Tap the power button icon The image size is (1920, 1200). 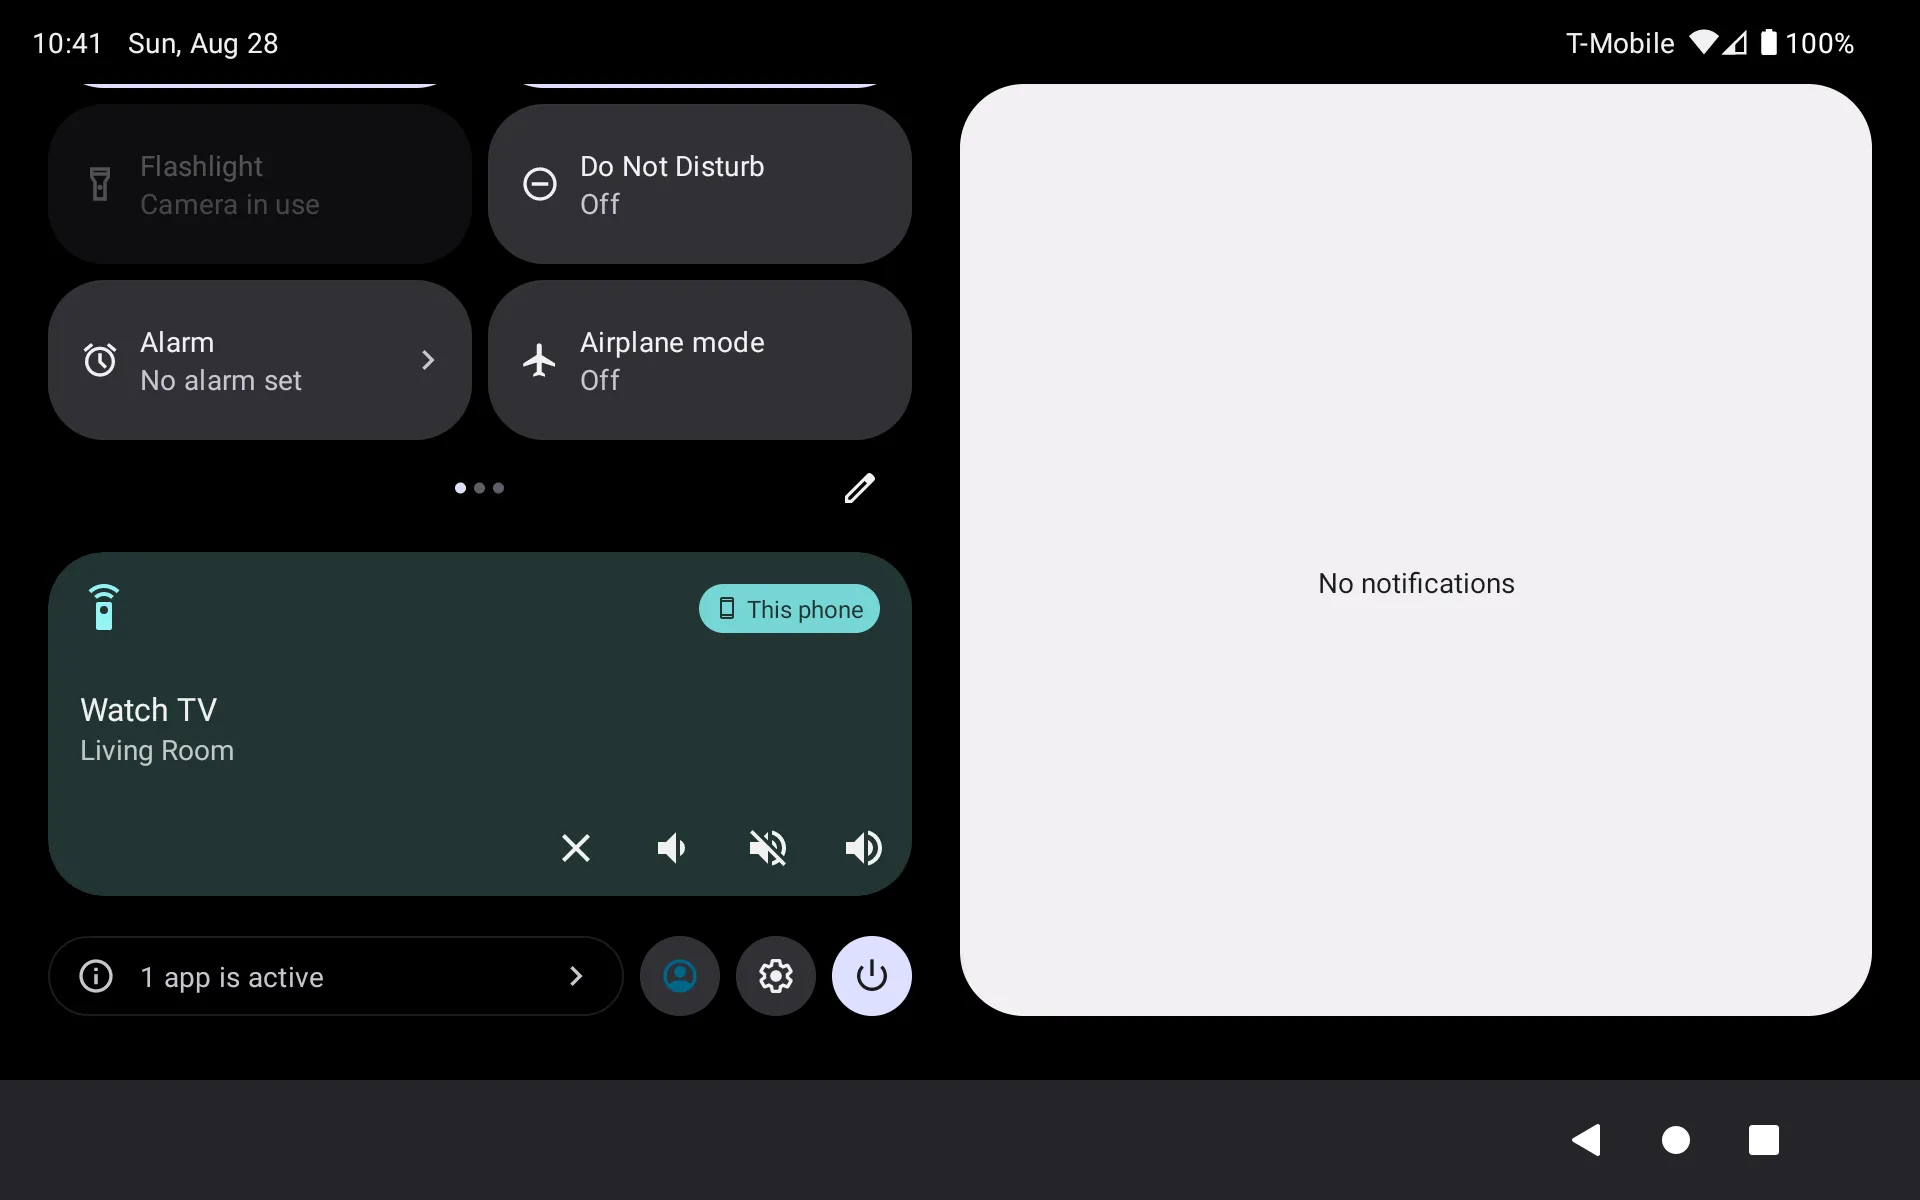[874, 976]
